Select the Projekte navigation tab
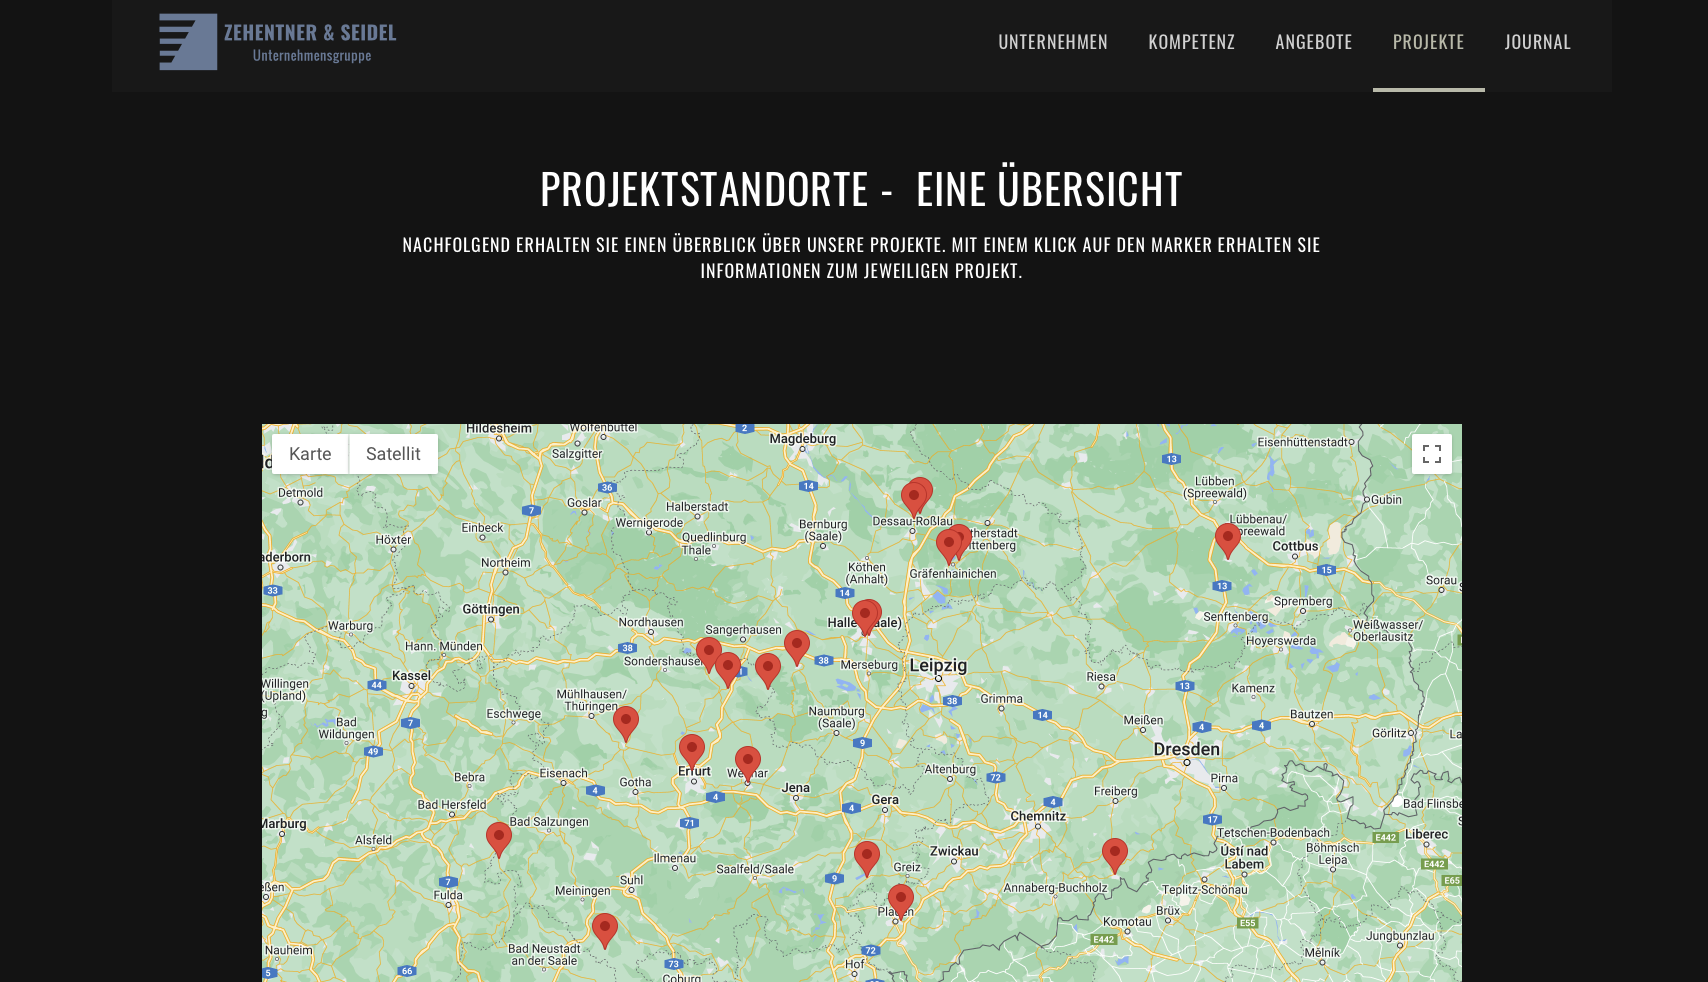The image size is (1708, 982). [x=1428, y=42]
